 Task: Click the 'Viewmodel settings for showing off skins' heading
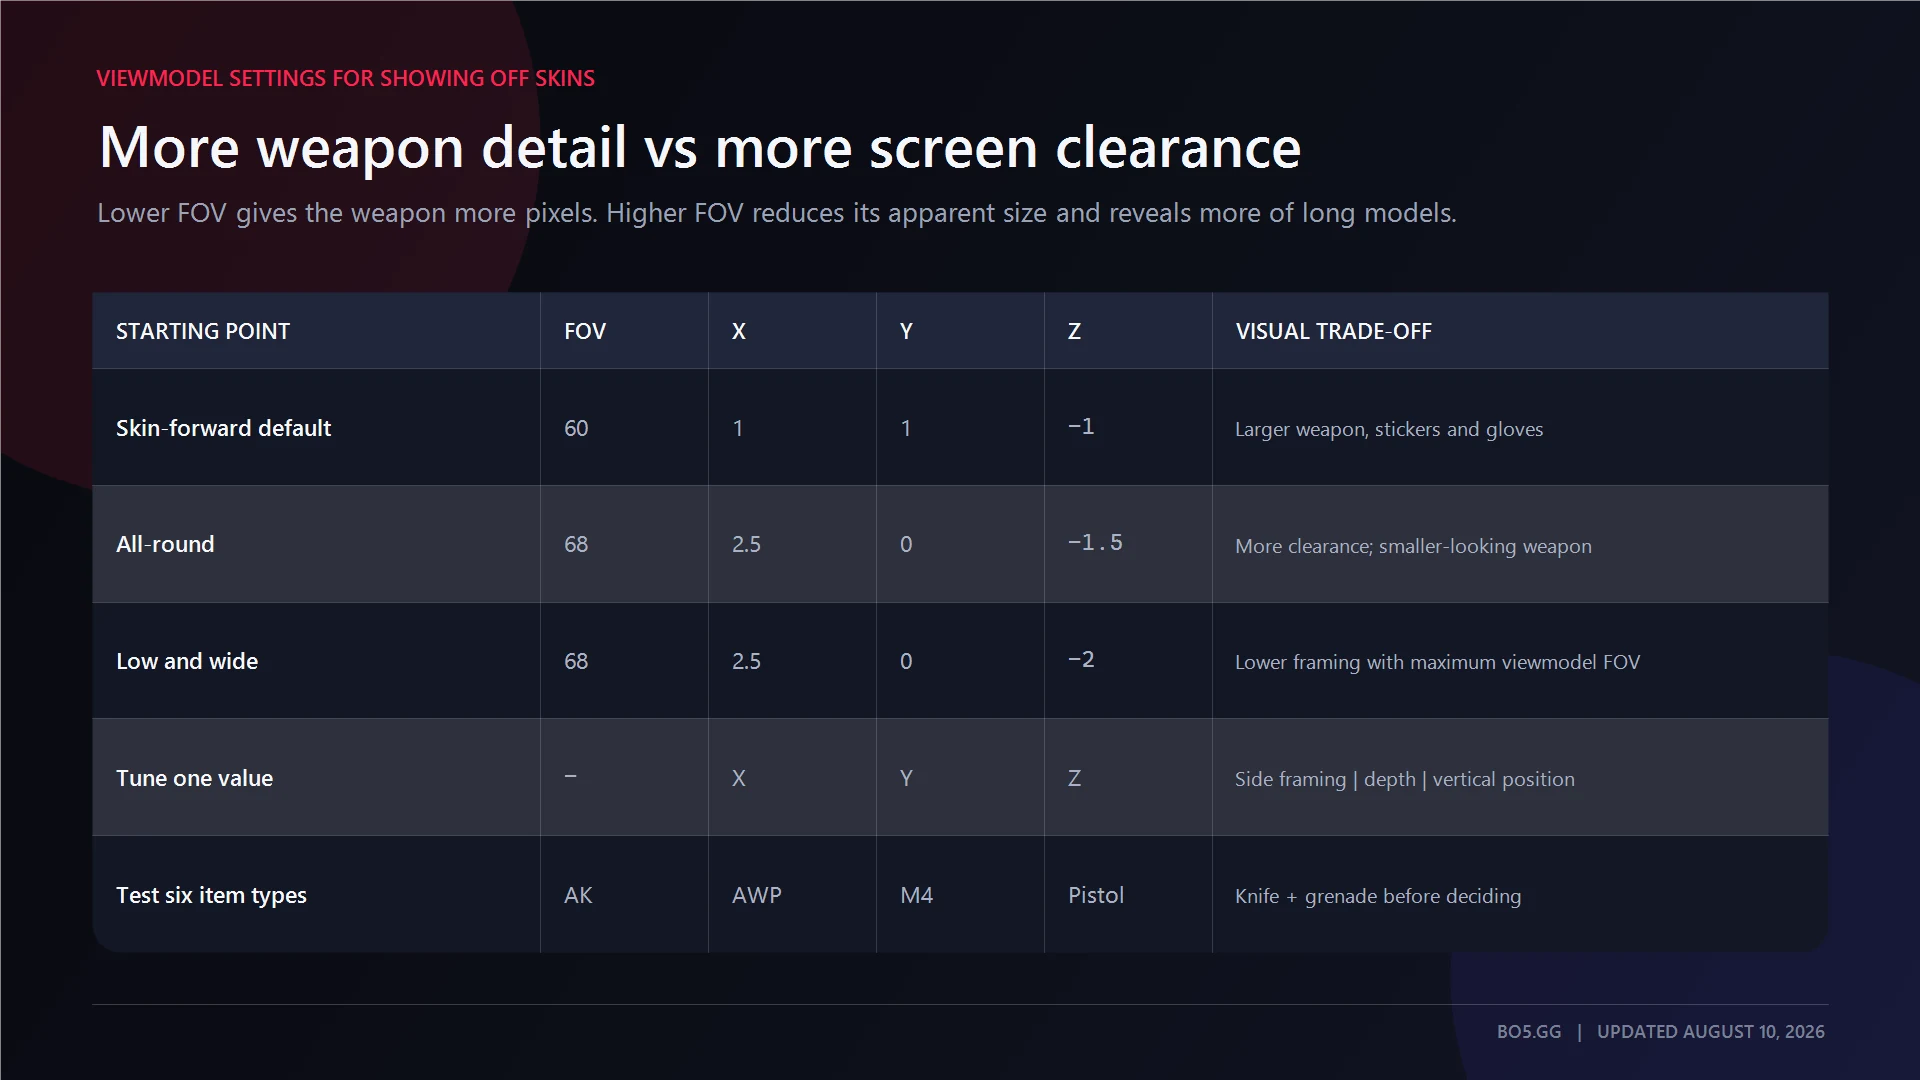click(x=345, y=78)
